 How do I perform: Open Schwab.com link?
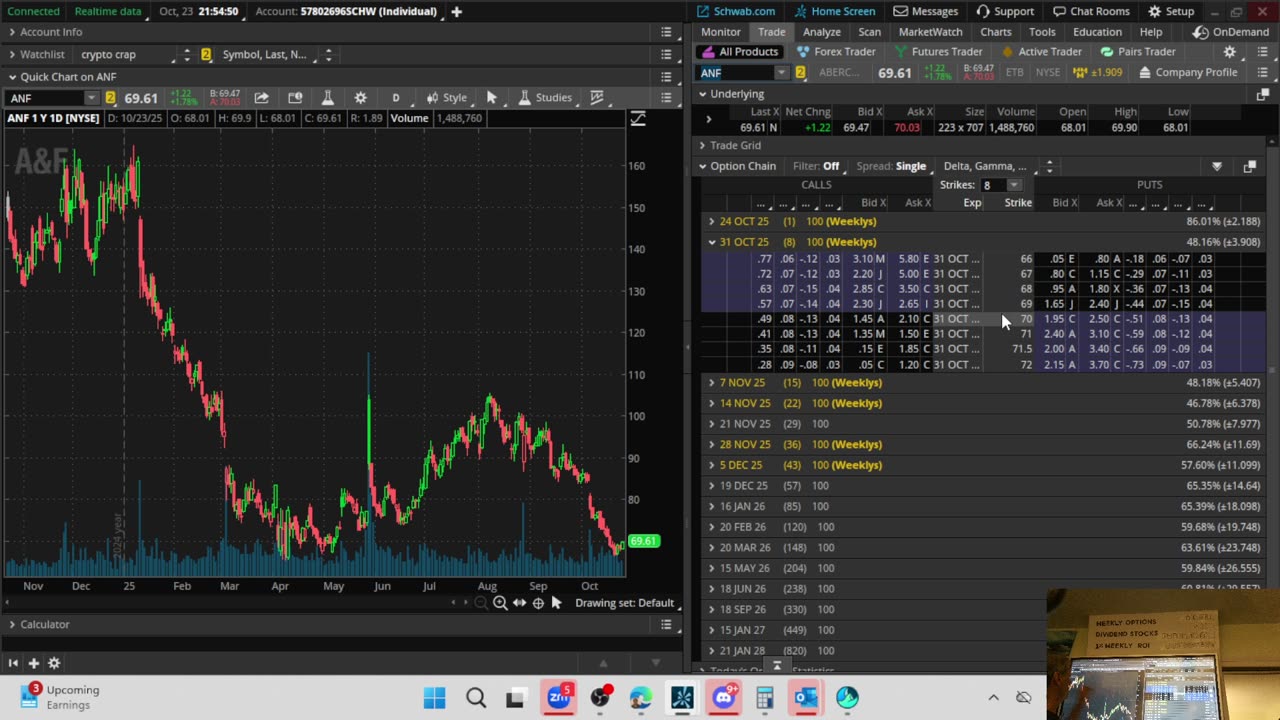coord(735,11)
